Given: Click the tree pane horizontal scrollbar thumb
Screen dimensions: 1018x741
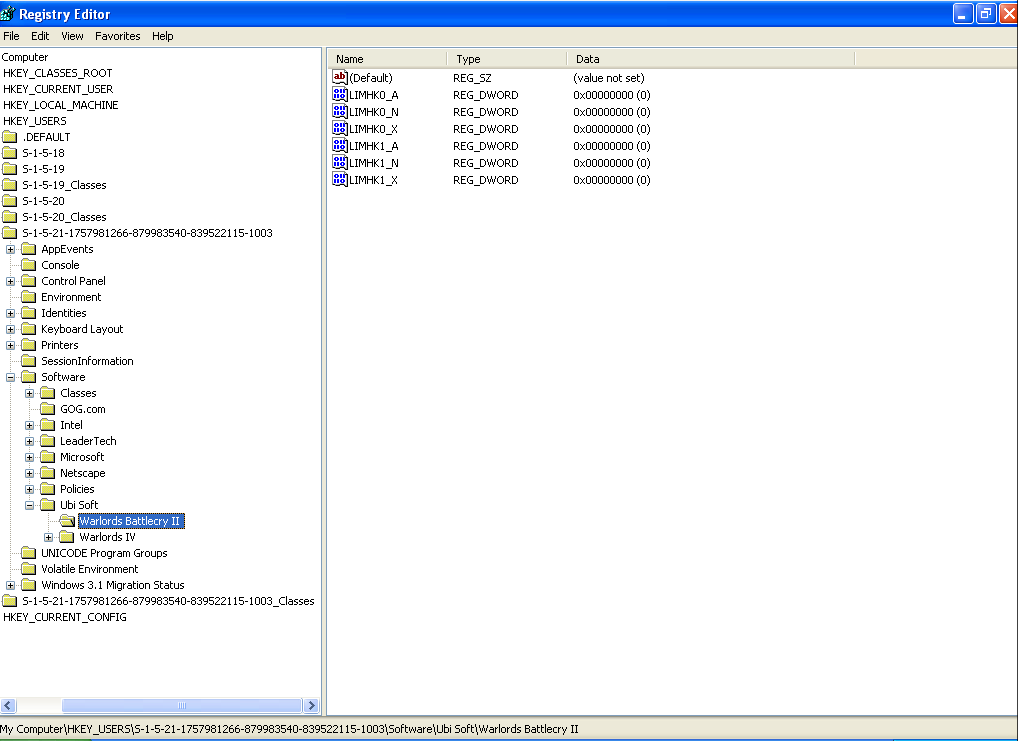Looking at the screenshot, I should pos(182,705).
